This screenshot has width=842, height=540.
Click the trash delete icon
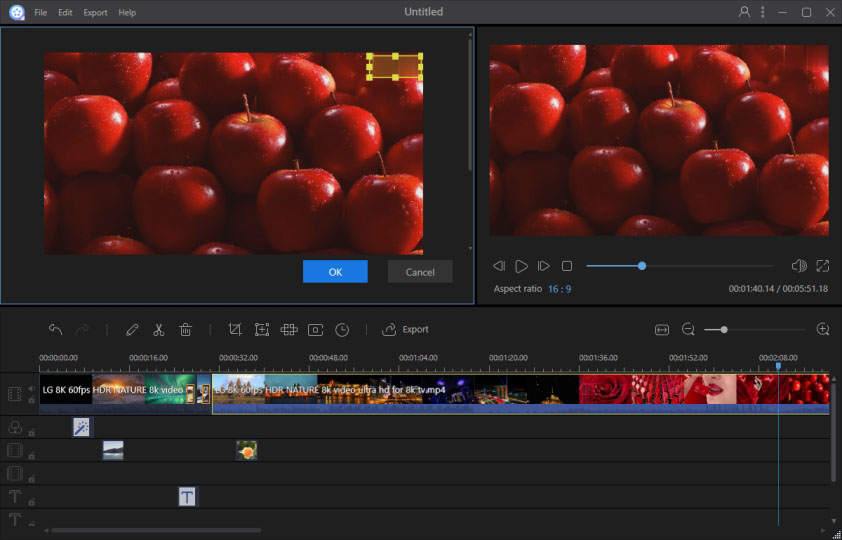[185, 329]
